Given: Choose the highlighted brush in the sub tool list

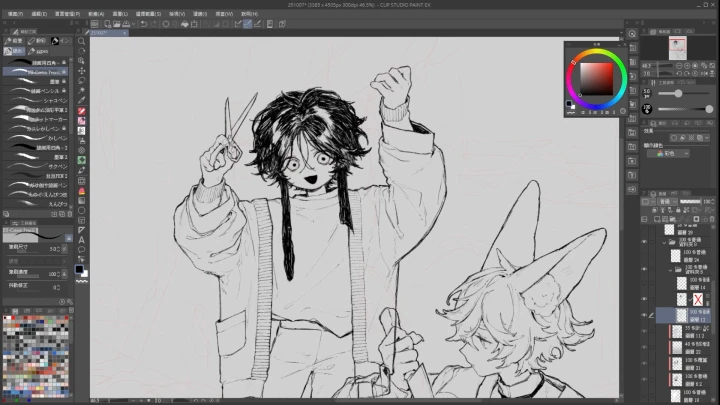Looking at the screenshot, I should (x=38, y=72).
